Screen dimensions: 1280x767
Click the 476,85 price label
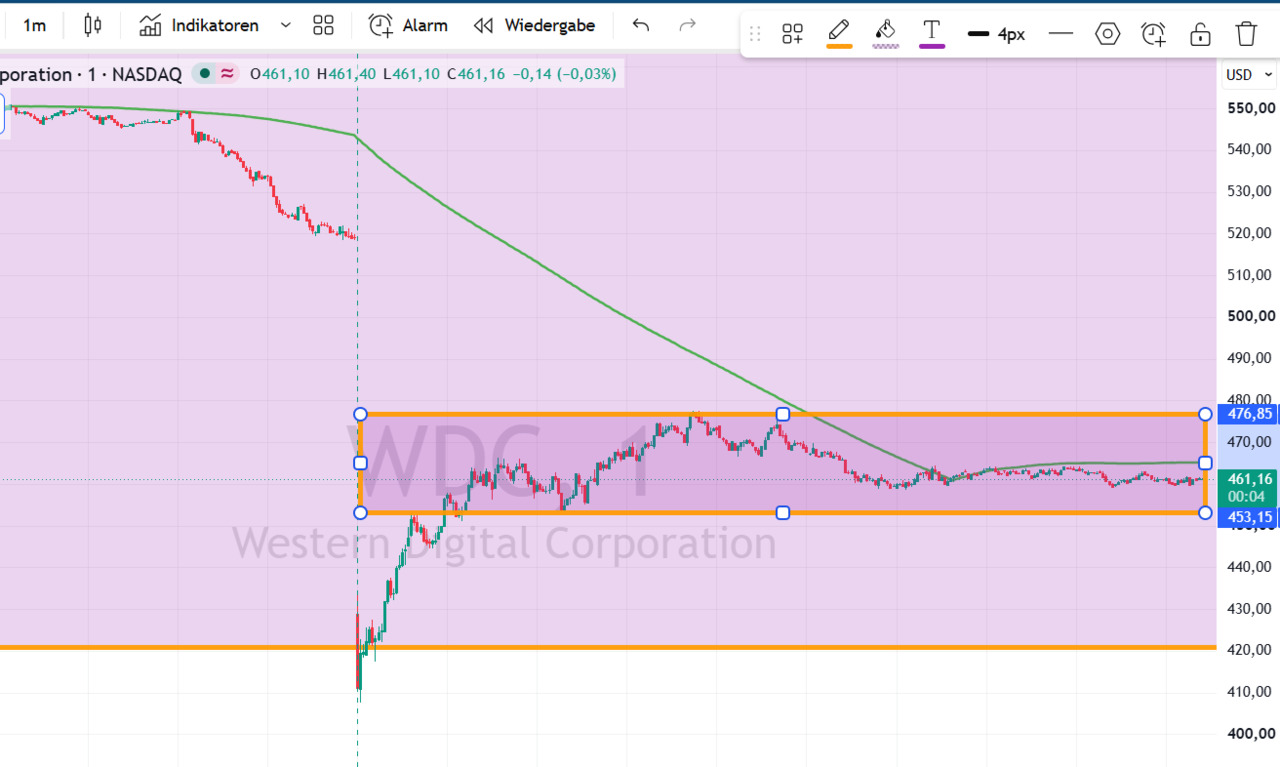pyautogui.click(x=1249, y=414)
